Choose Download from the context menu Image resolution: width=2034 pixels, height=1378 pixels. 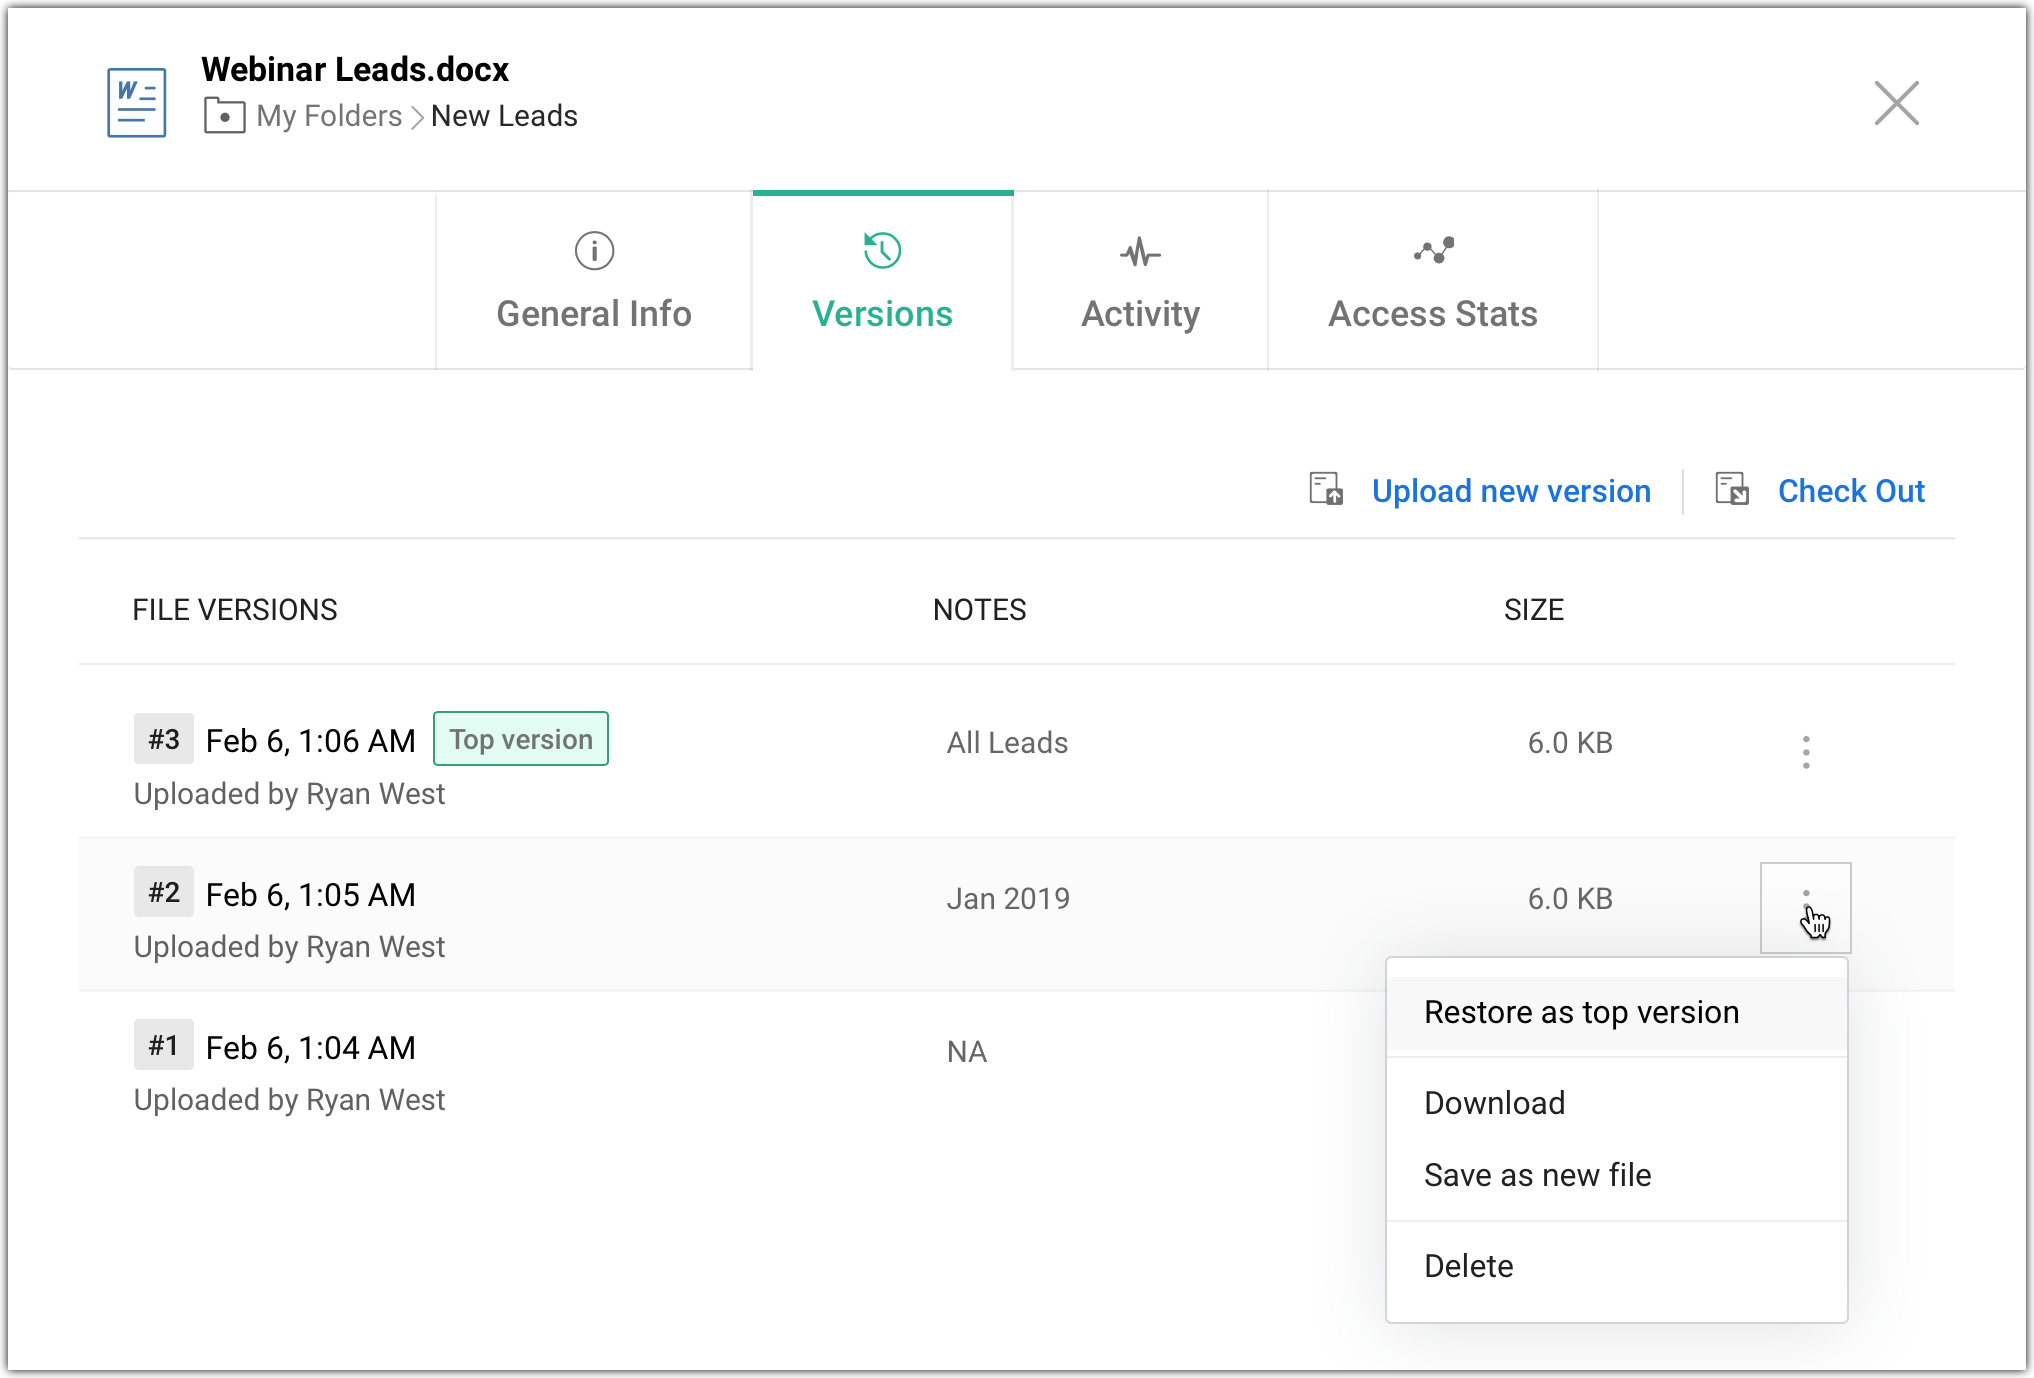pos(1494,1103)
